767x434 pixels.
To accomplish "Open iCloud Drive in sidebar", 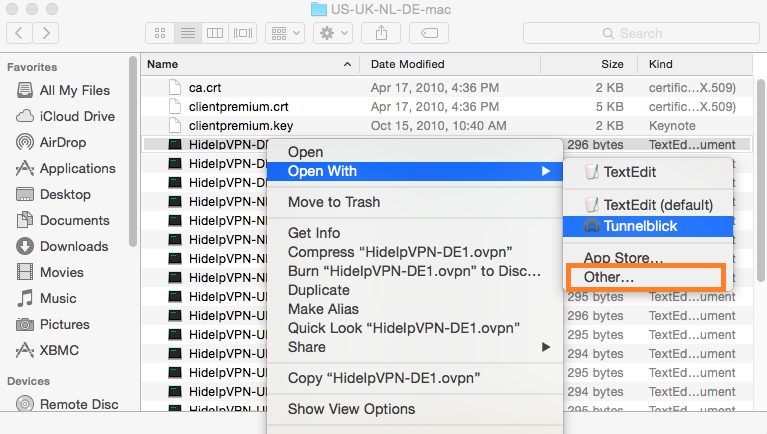I will (x=66, y=116).
